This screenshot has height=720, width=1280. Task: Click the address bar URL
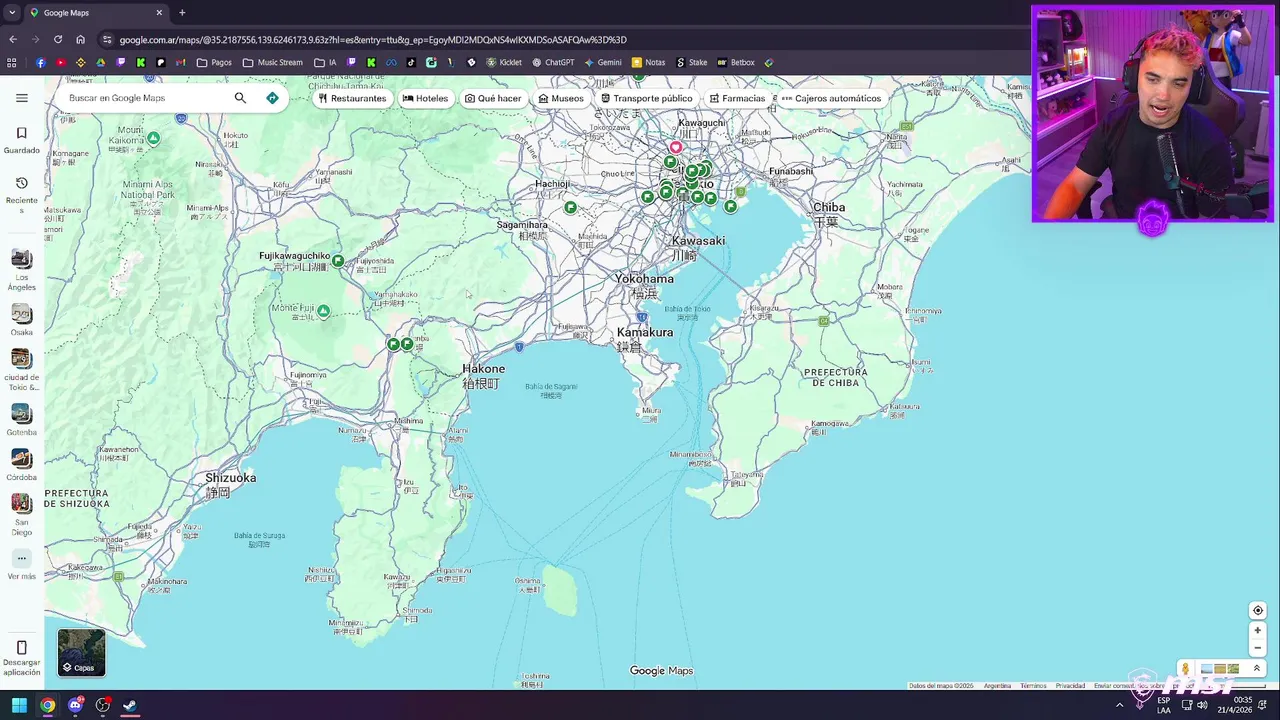pyautogui.click(x=373, y=40)
